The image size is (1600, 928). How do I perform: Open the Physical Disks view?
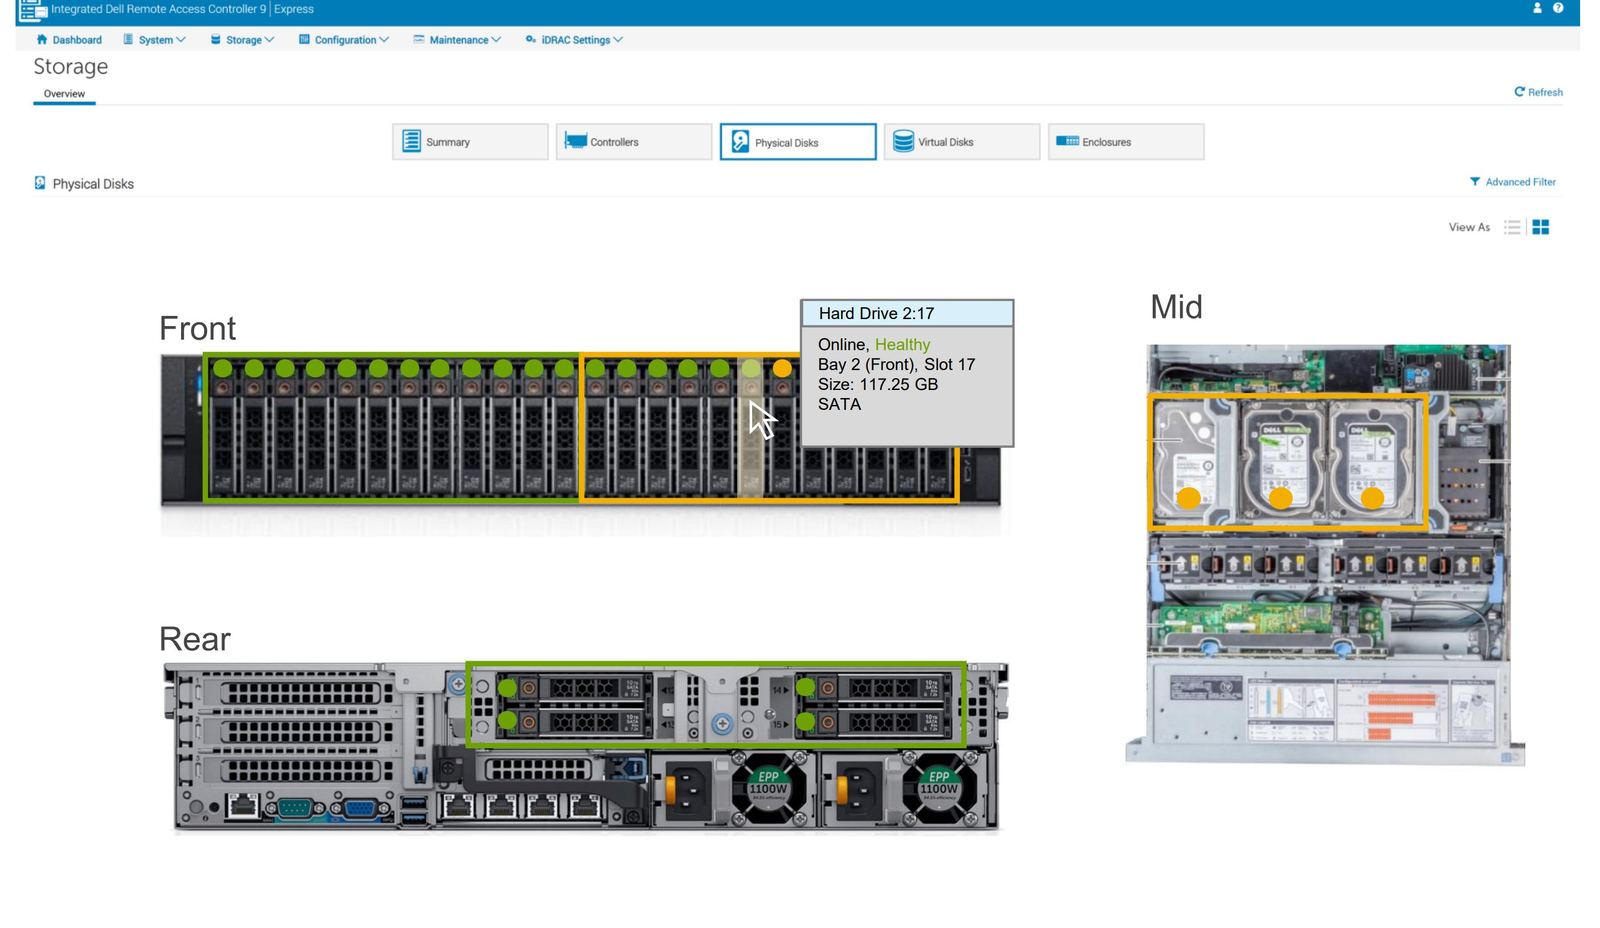[797, 141]
